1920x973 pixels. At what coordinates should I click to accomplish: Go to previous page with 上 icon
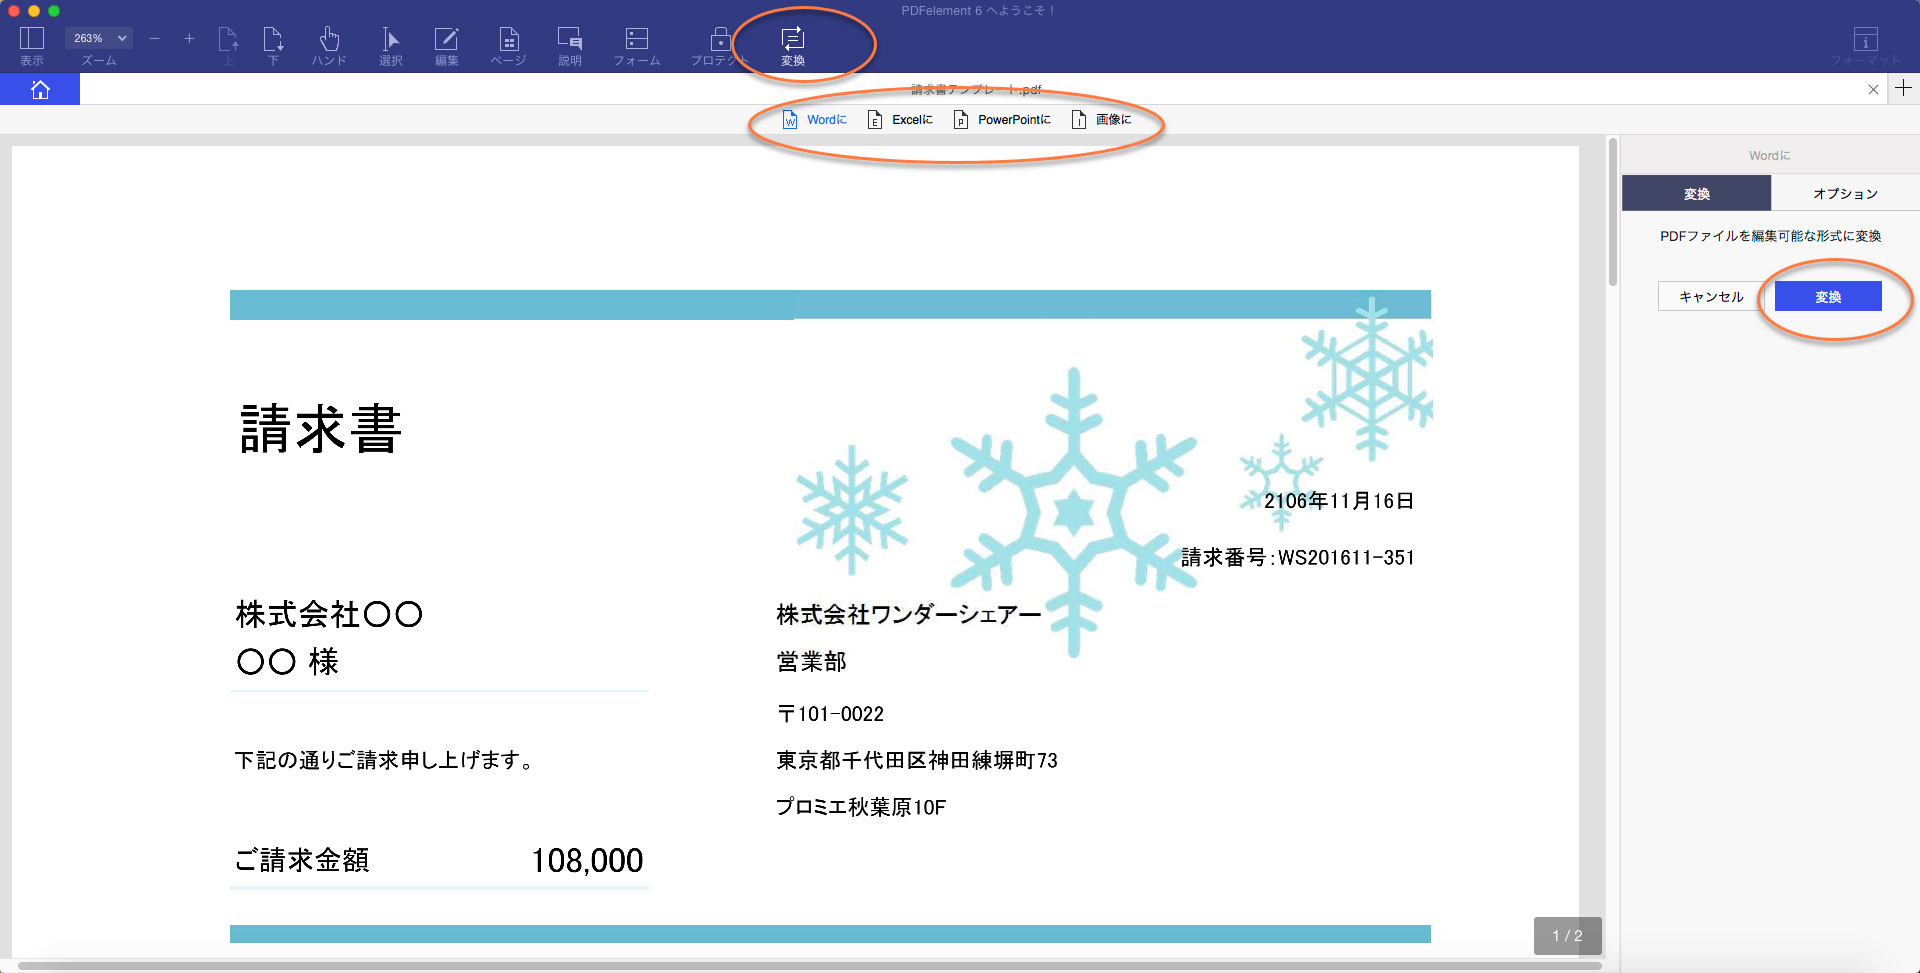(228, 40)
